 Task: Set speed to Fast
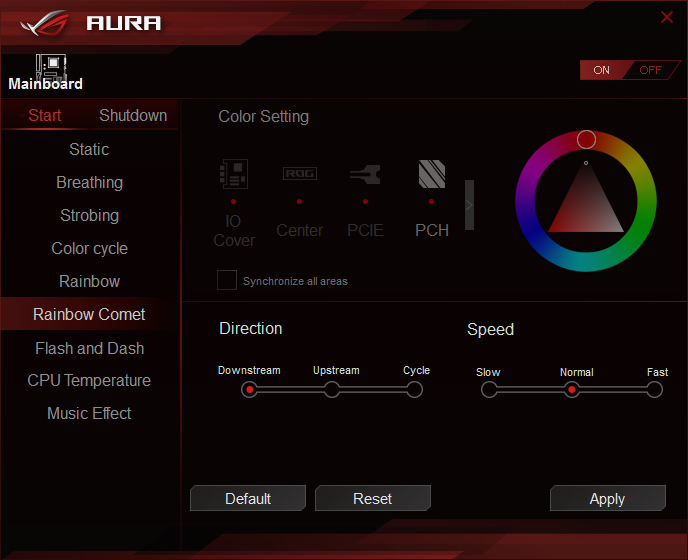654,389
